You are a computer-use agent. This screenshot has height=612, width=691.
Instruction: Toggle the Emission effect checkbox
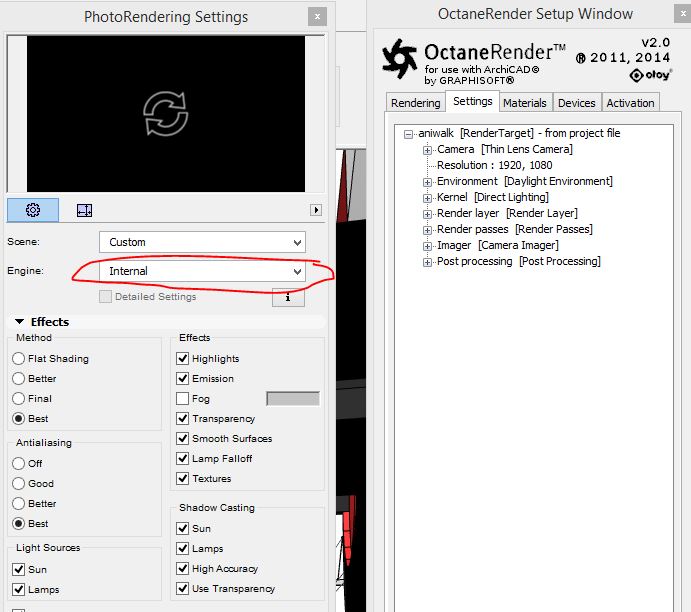[182, 378]
